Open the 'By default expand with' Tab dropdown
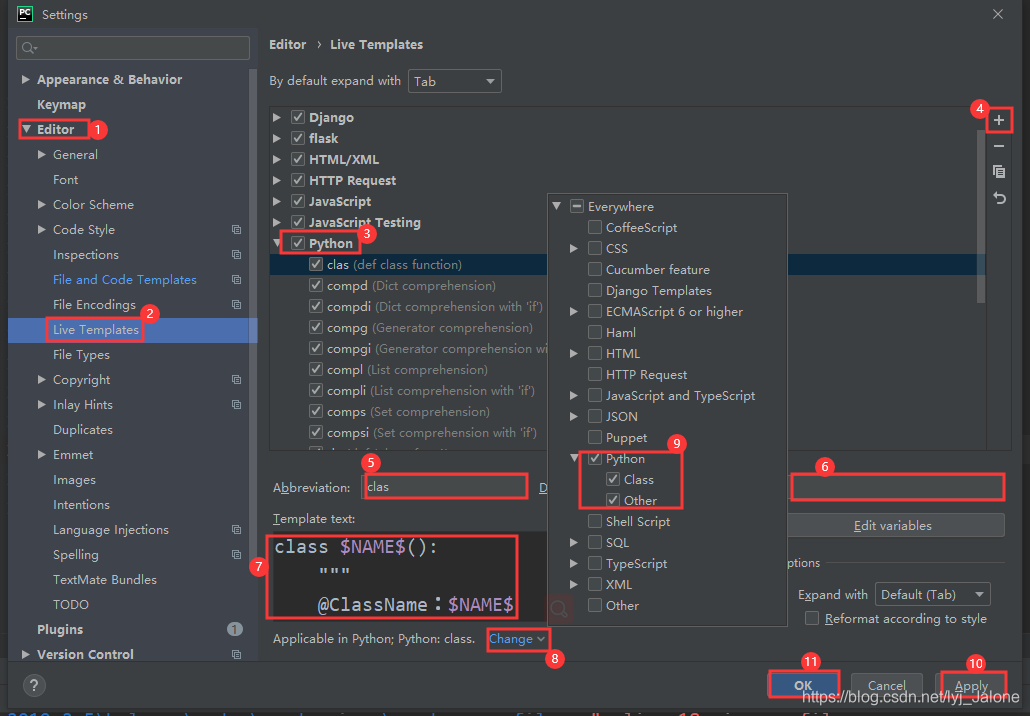The height and width of the screenshot is (716, 1030). coord(455,81)
